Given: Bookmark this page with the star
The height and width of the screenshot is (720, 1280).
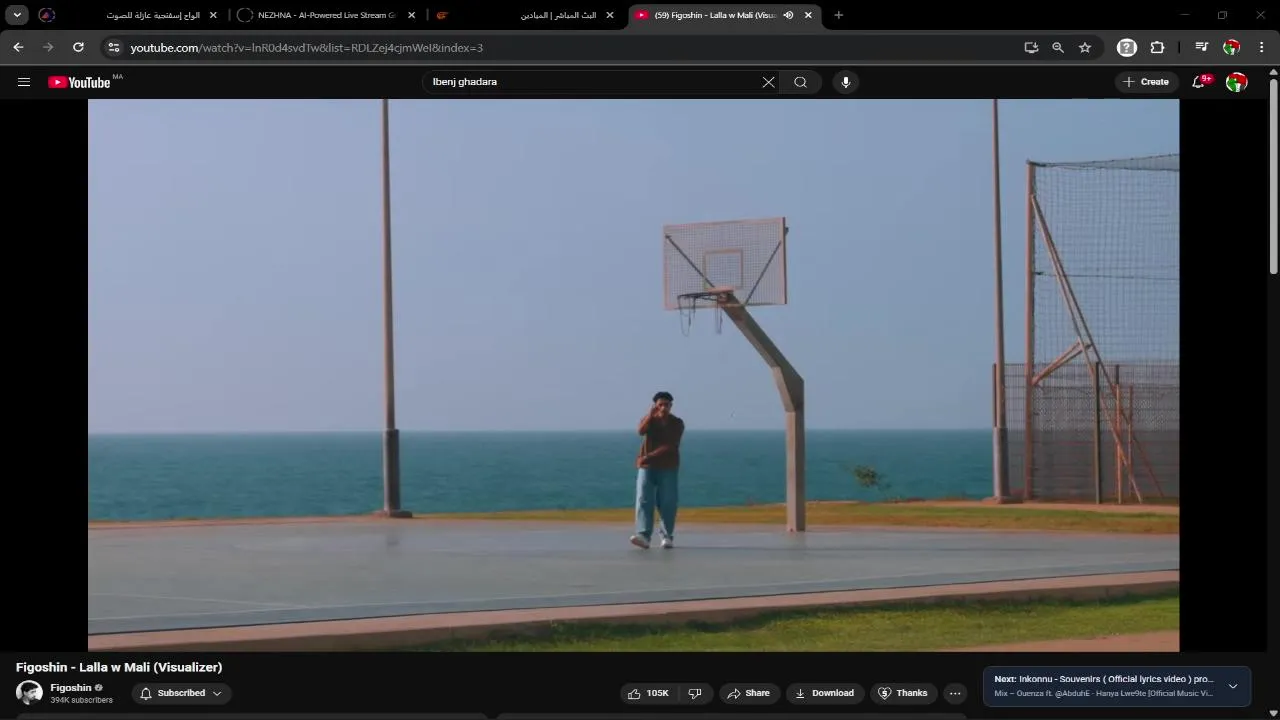Looking at the screenshot, I should pyautogui.click(x=1085, y=47).
